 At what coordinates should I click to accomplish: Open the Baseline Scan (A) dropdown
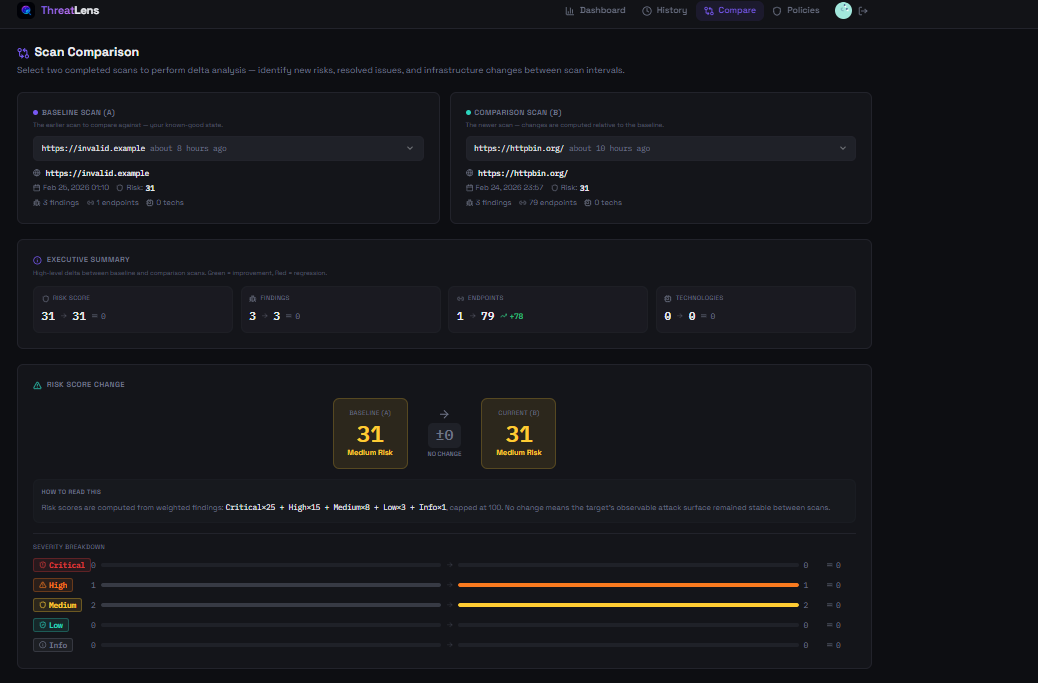point(228,148)
